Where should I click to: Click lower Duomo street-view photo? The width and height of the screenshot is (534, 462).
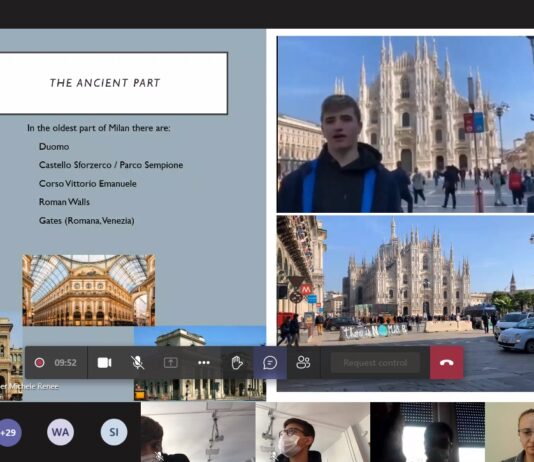click(405, 303)
